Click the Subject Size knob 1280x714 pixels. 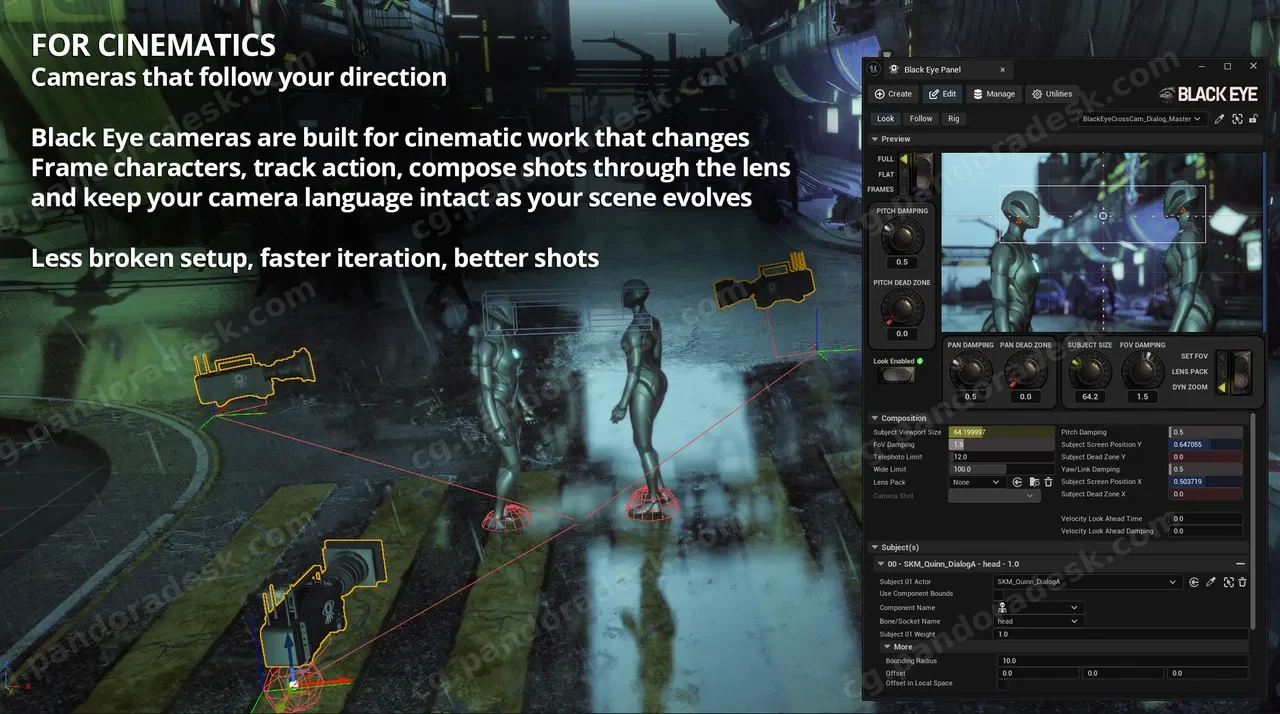1089,372
